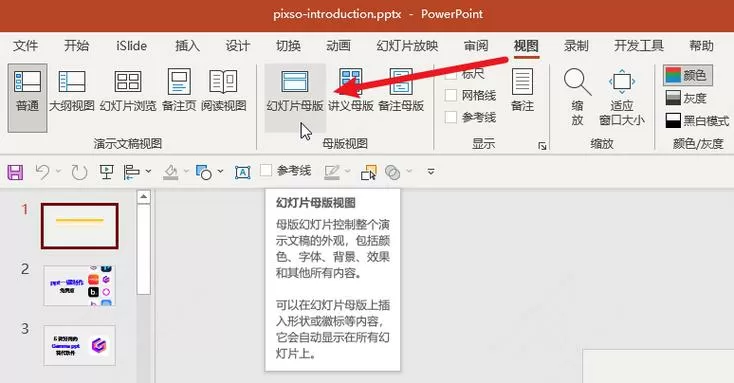Open the Developer (开发工具) tab

639,46
